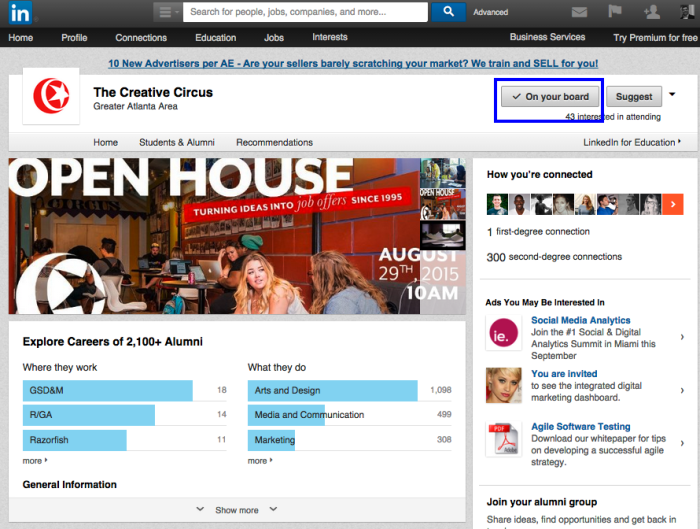Open the Education menu

point(216,37)
